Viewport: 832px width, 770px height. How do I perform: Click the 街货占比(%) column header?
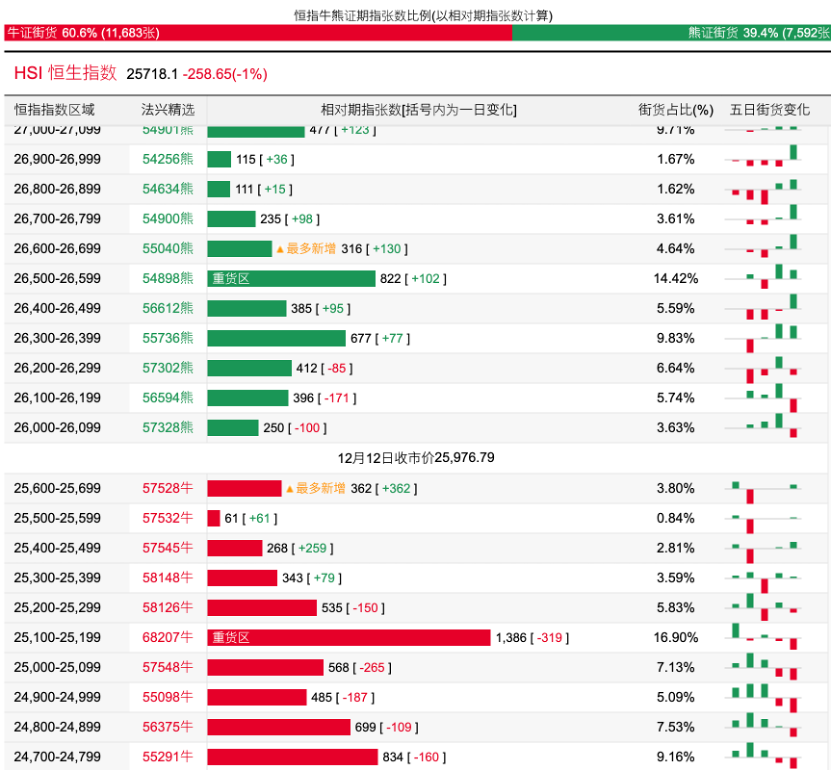676,110
